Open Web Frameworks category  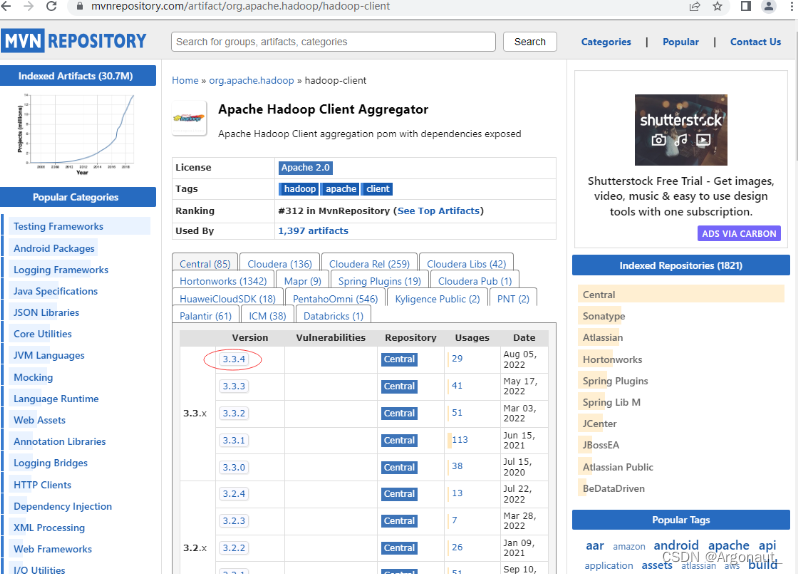click(x=52, y=549)
